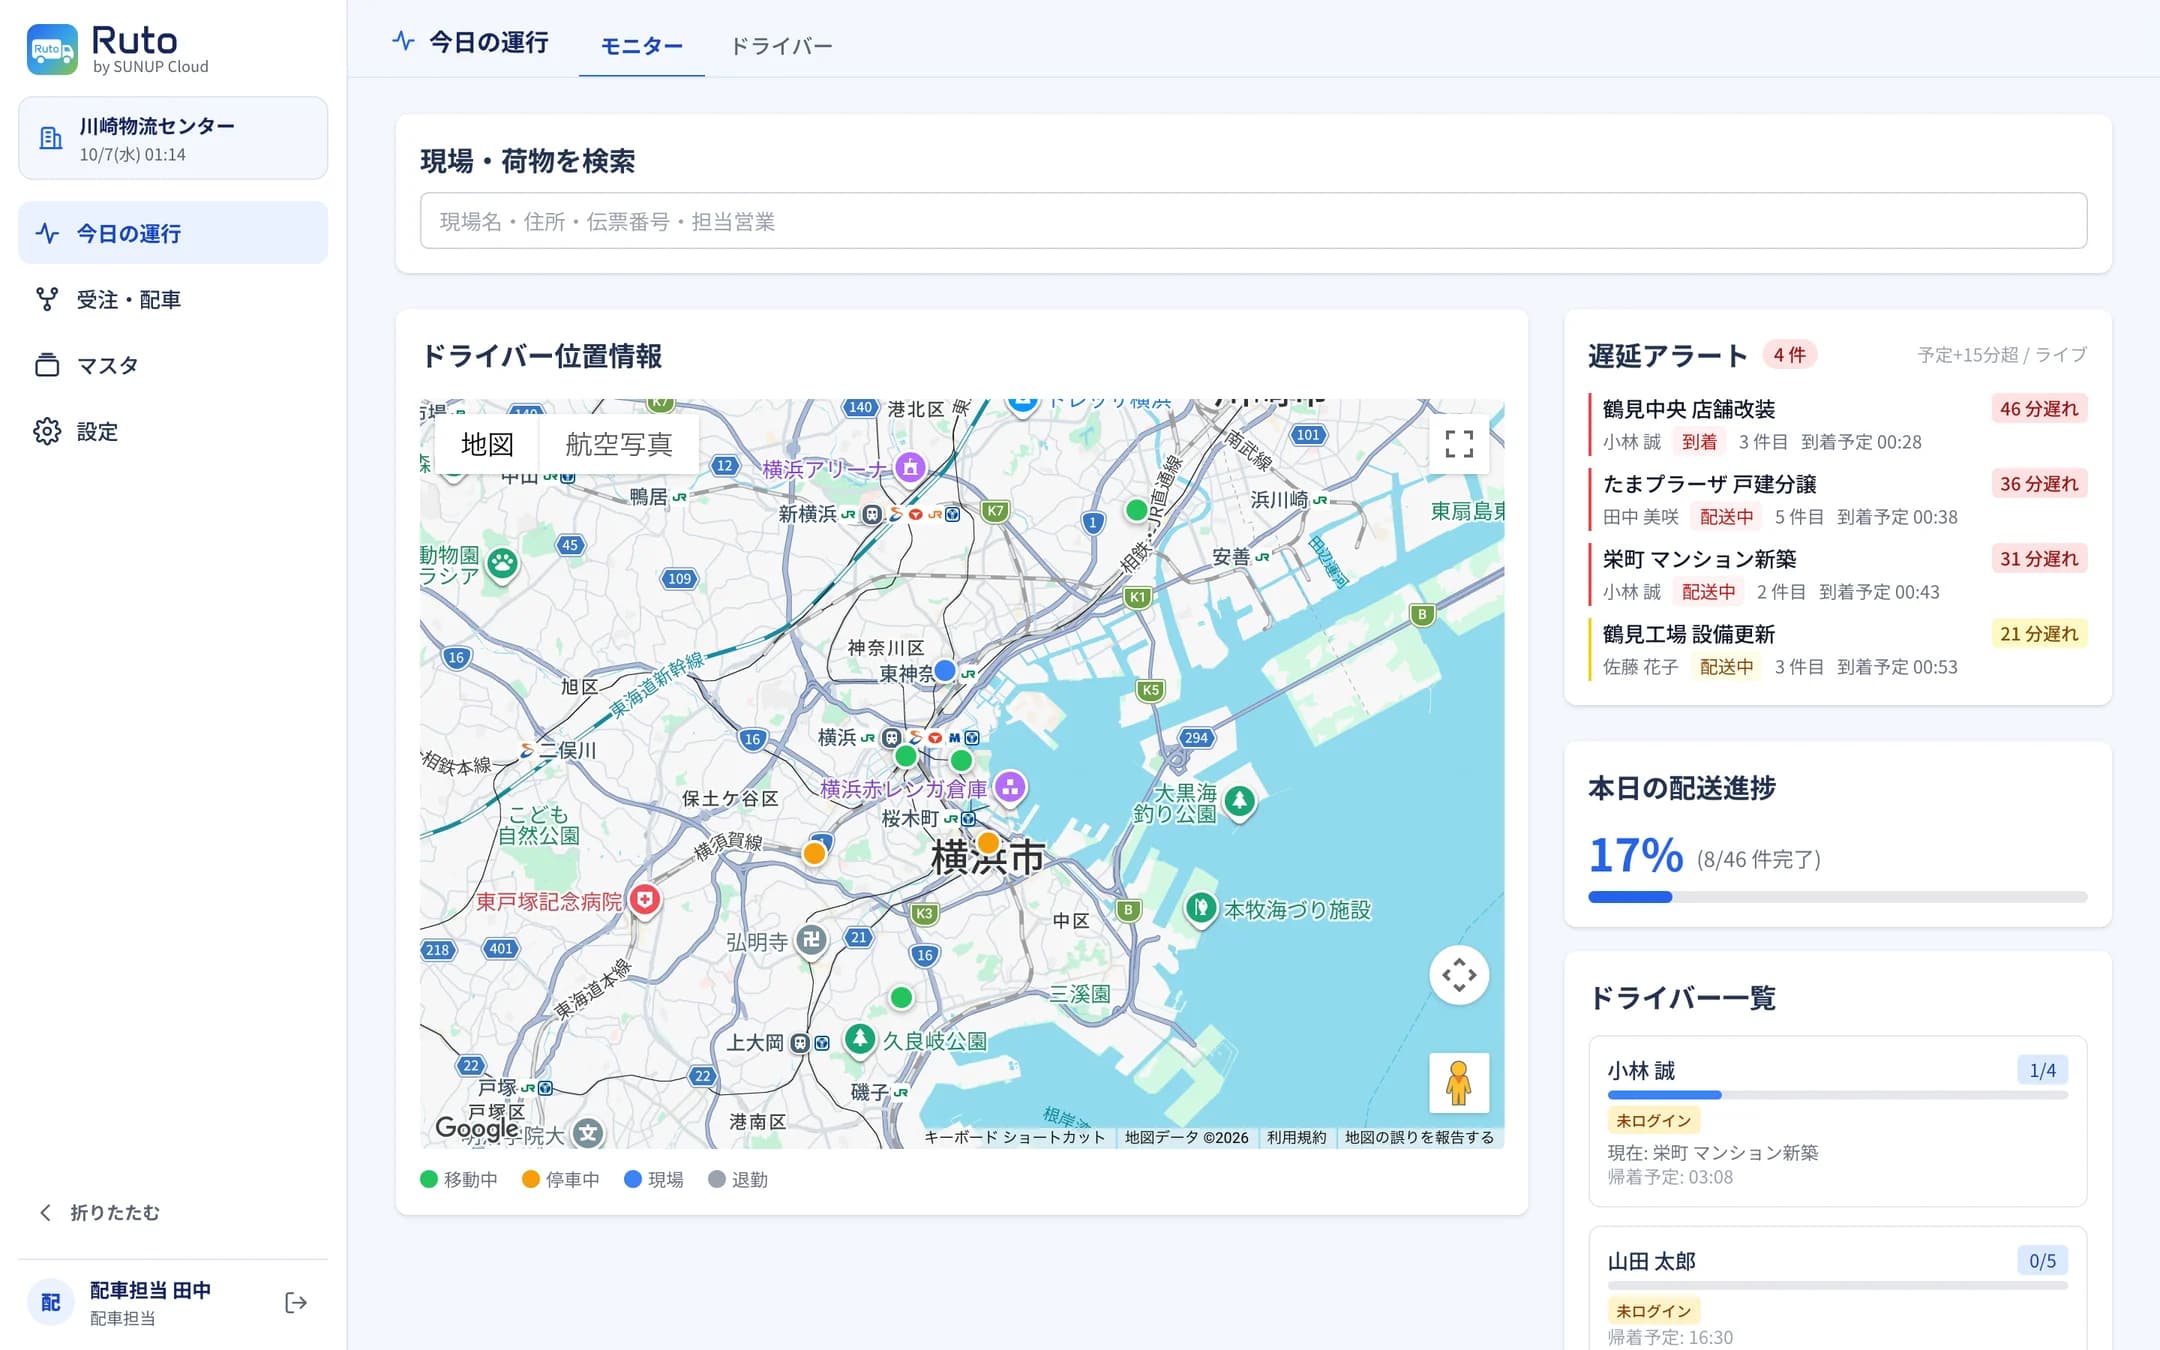The width and height of the screenshot is (2160, 1350).
Task: Switch to the モニター tab
Action: pos(641,46)
